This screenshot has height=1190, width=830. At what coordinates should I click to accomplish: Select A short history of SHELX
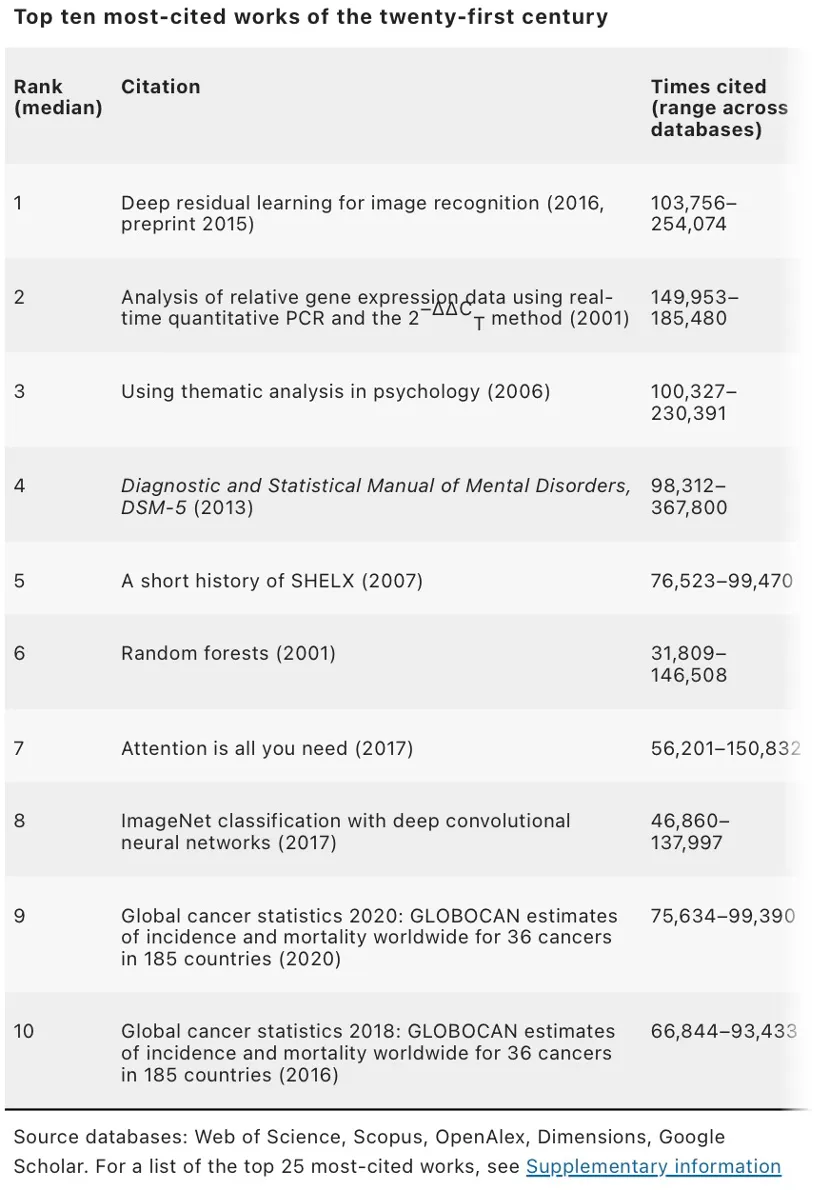[272, 580]
